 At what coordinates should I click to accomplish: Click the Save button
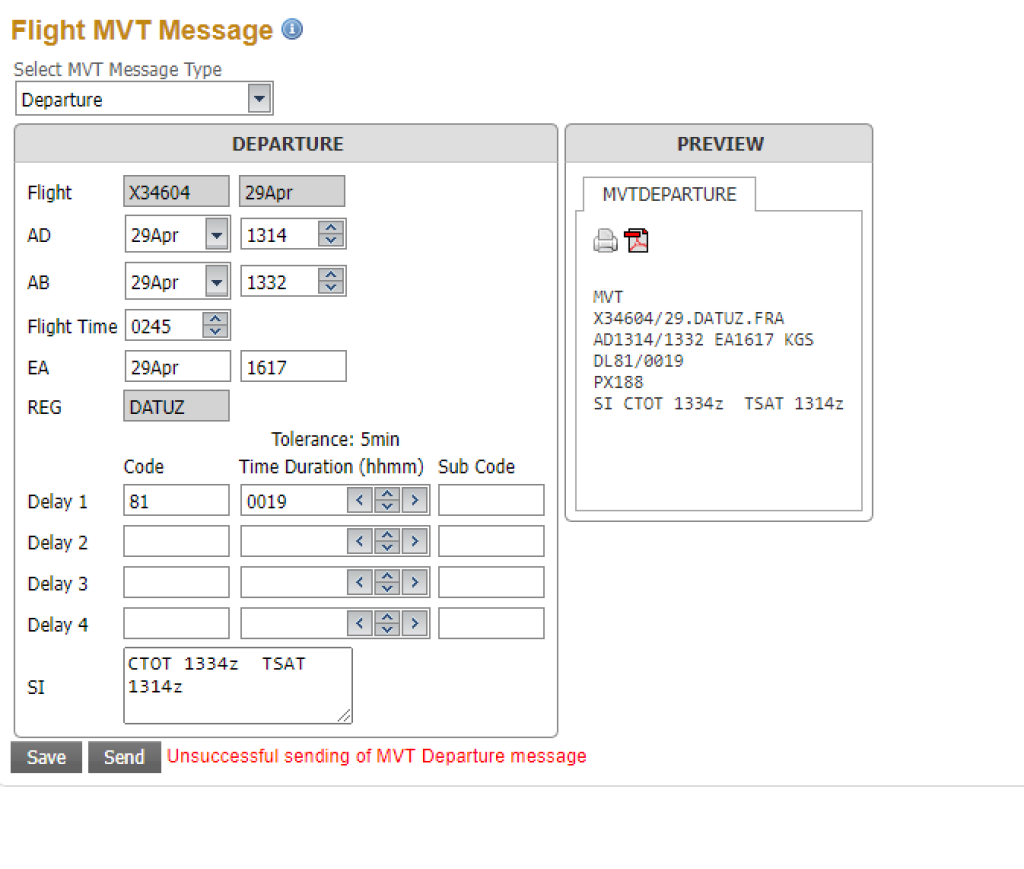click(x=46, y=757)
